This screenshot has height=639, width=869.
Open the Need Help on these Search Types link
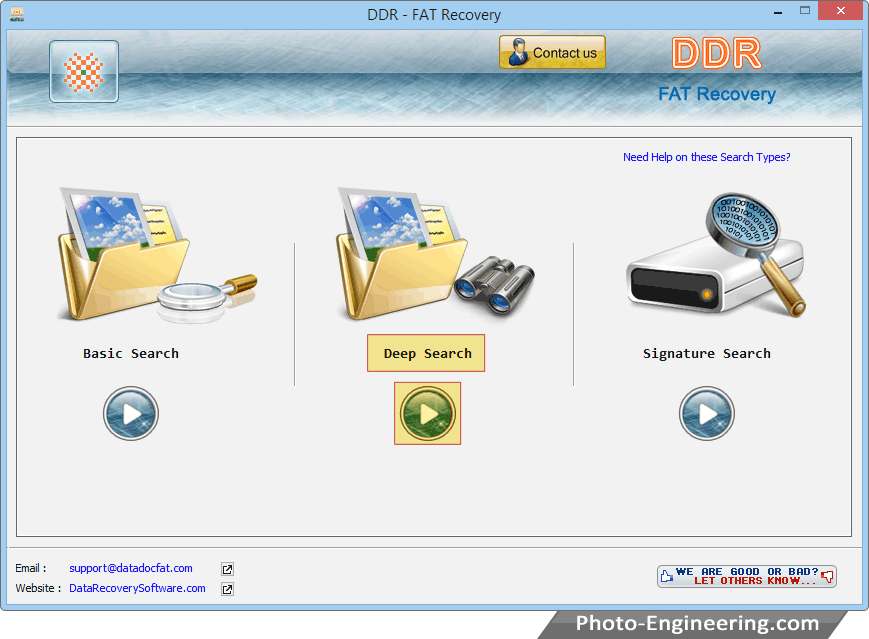click(707, 157)
